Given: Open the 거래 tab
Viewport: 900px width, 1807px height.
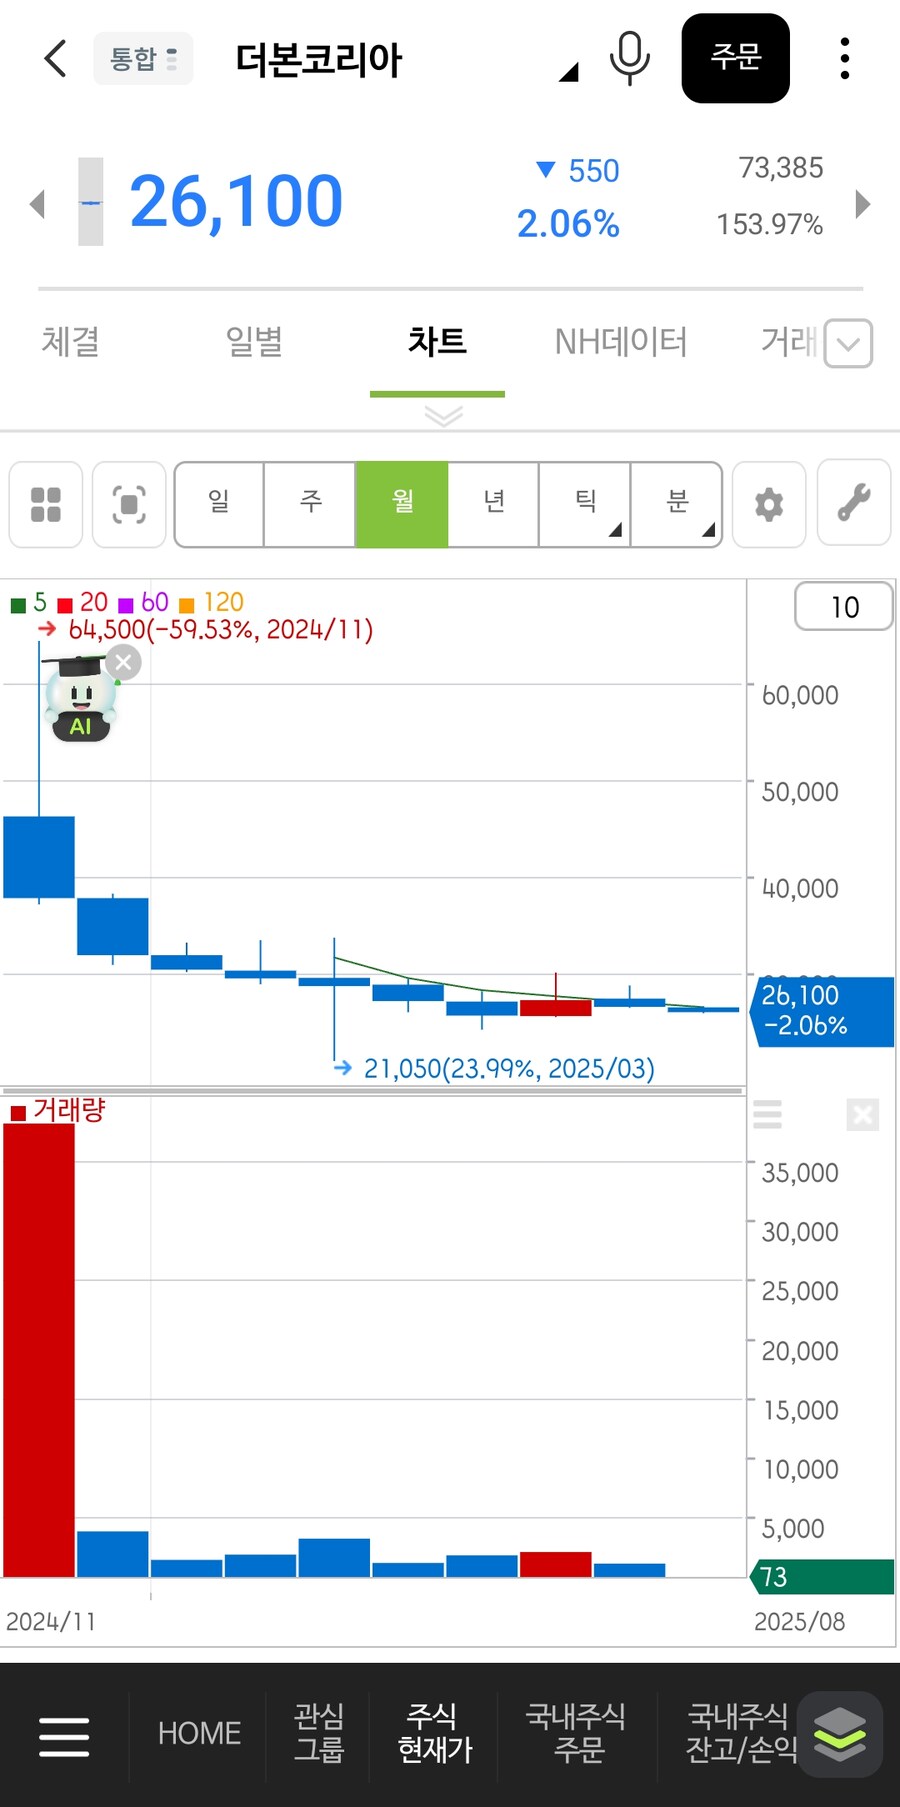Looking at the screenshot, I should tap(789, 342).
